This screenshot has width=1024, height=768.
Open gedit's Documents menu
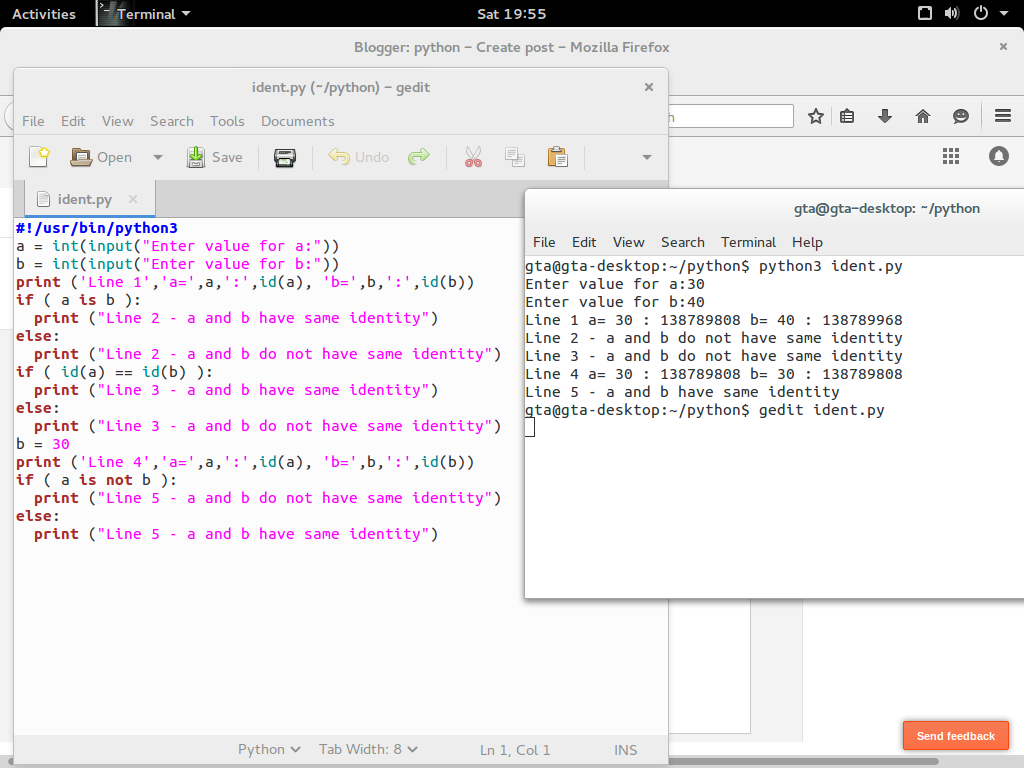point(298,121)
